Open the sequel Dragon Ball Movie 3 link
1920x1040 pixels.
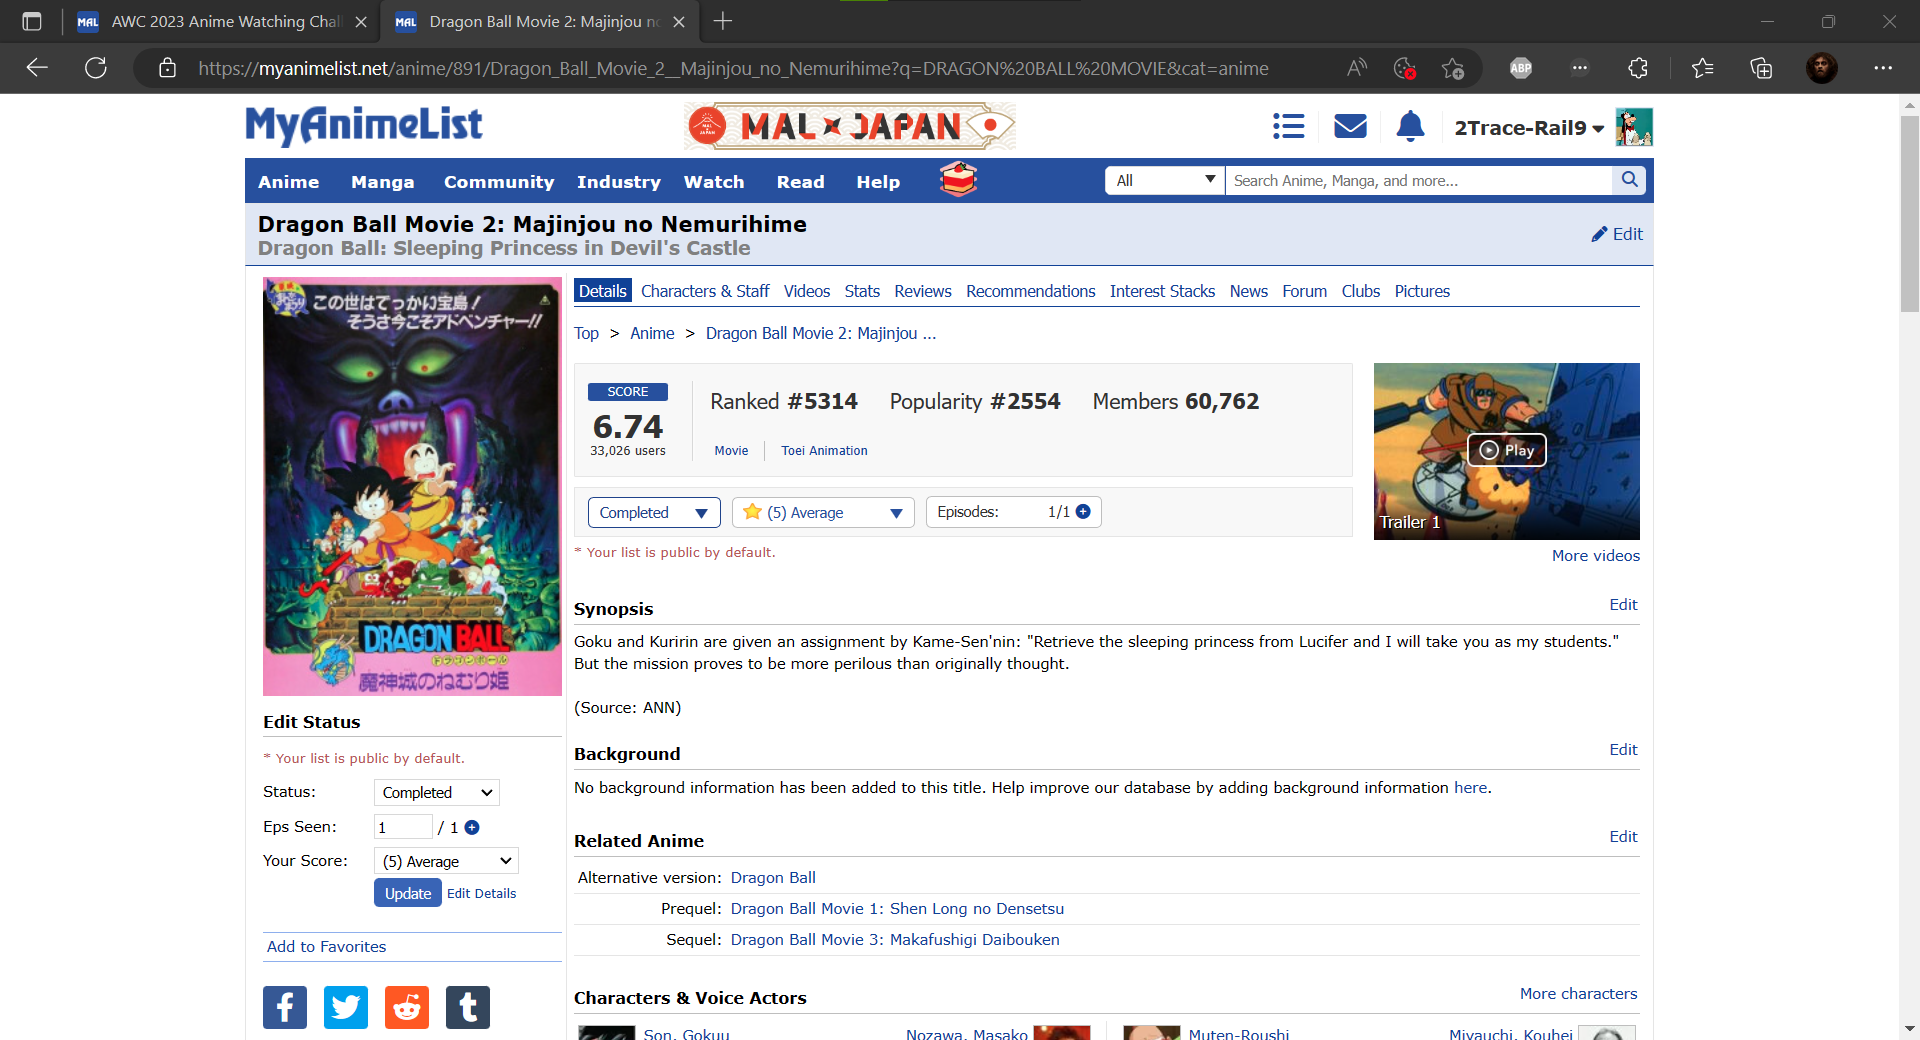tap(895, 939)
